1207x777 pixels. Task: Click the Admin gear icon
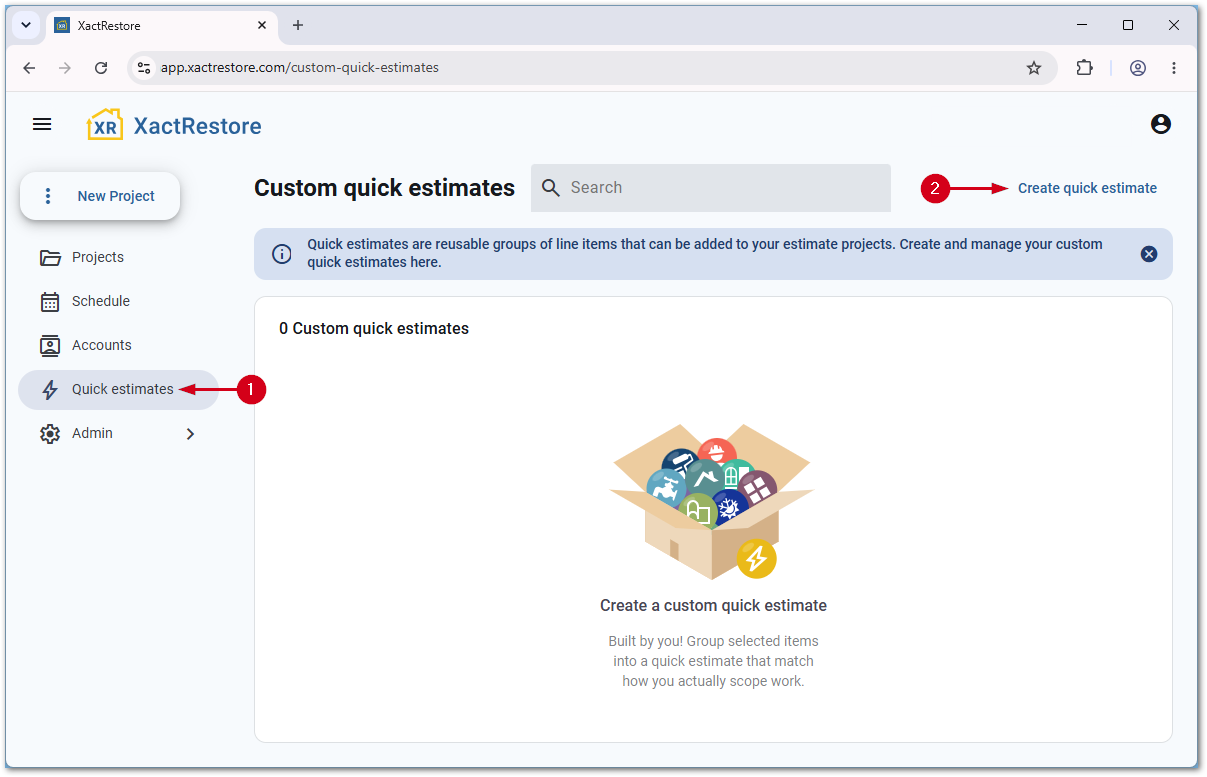click(x=50, y=434)
